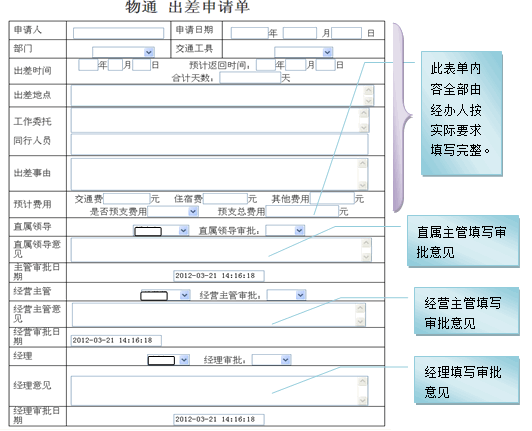This screenshot has height=431, width=532.
Task: Click the 经营主管意见 text area
Action: (219, 315)
